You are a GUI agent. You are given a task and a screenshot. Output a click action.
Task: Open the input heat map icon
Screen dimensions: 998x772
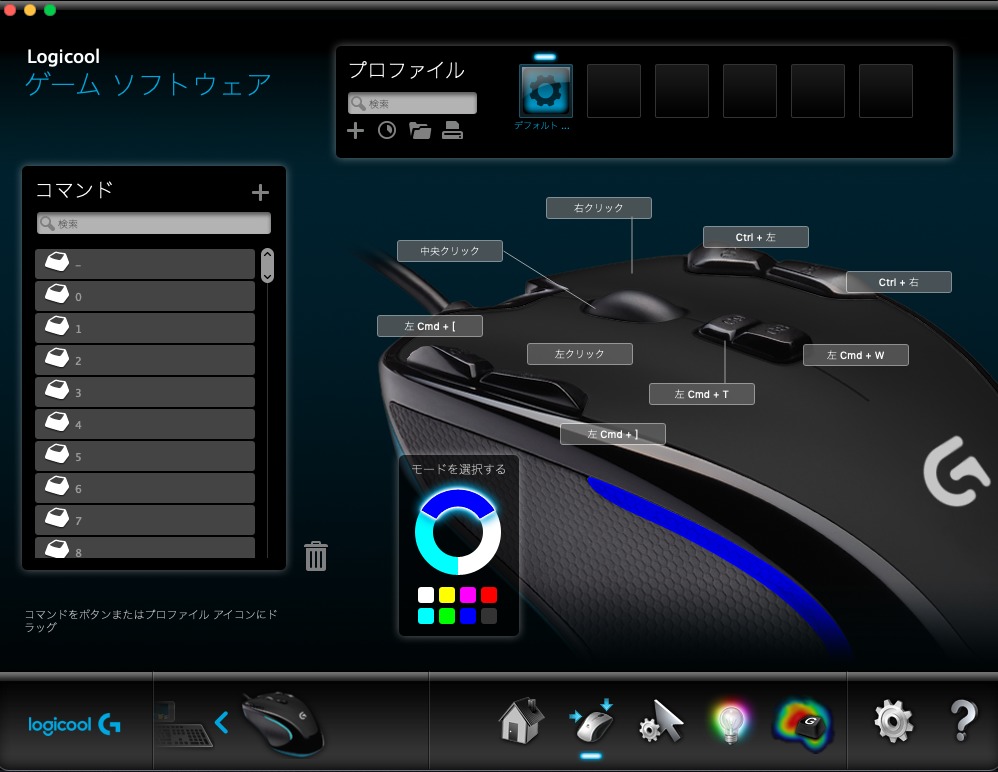click(x=803, y=724)
